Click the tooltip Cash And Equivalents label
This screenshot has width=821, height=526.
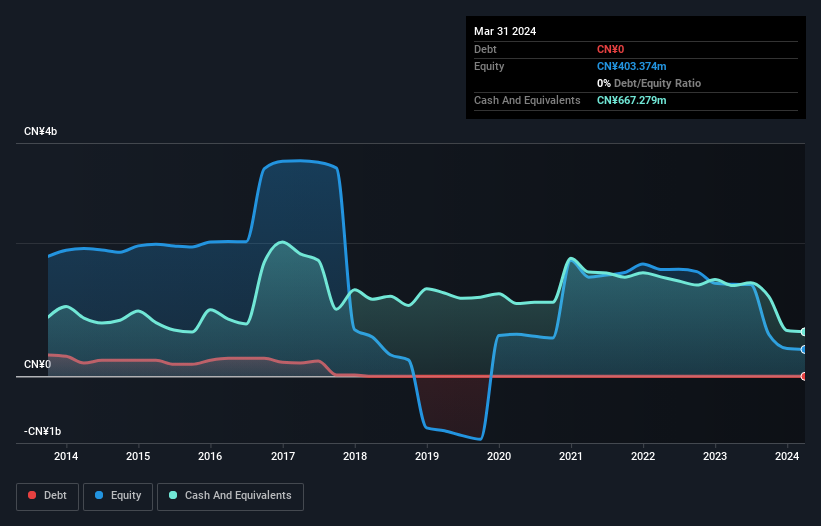tap(527, 100)
